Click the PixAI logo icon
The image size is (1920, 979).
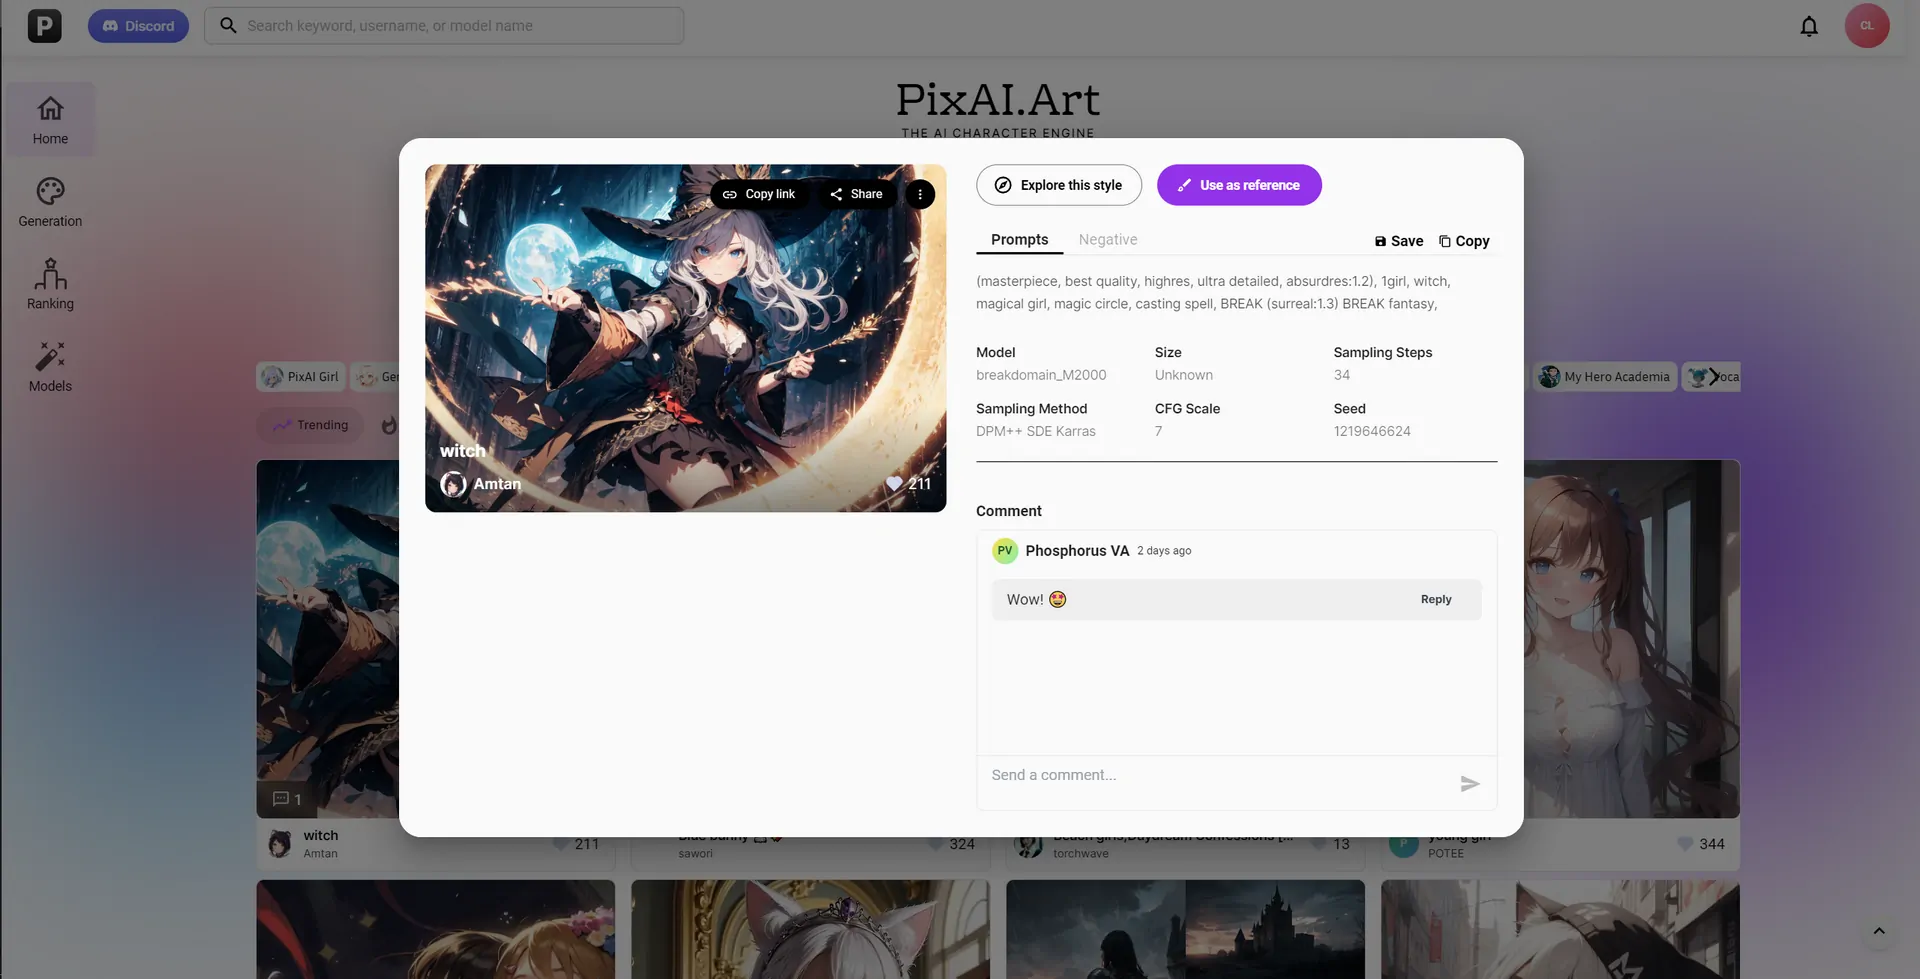44,26
